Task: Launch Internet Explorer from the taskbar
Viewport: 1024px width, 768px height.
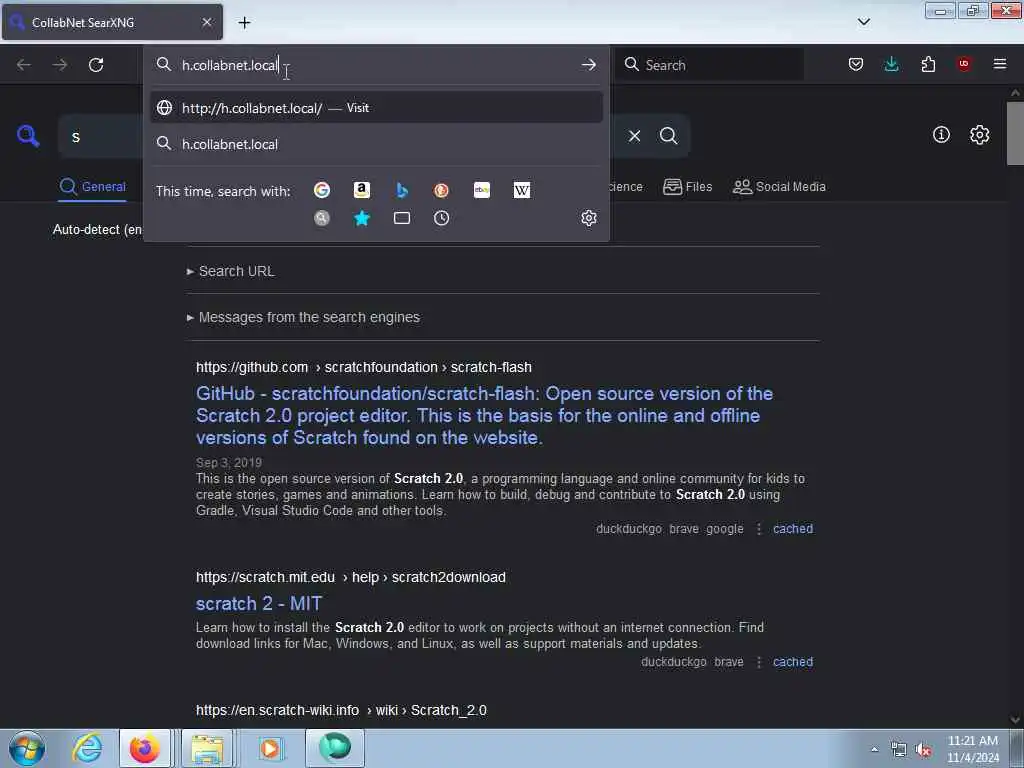Action: [x=87, y=748]
